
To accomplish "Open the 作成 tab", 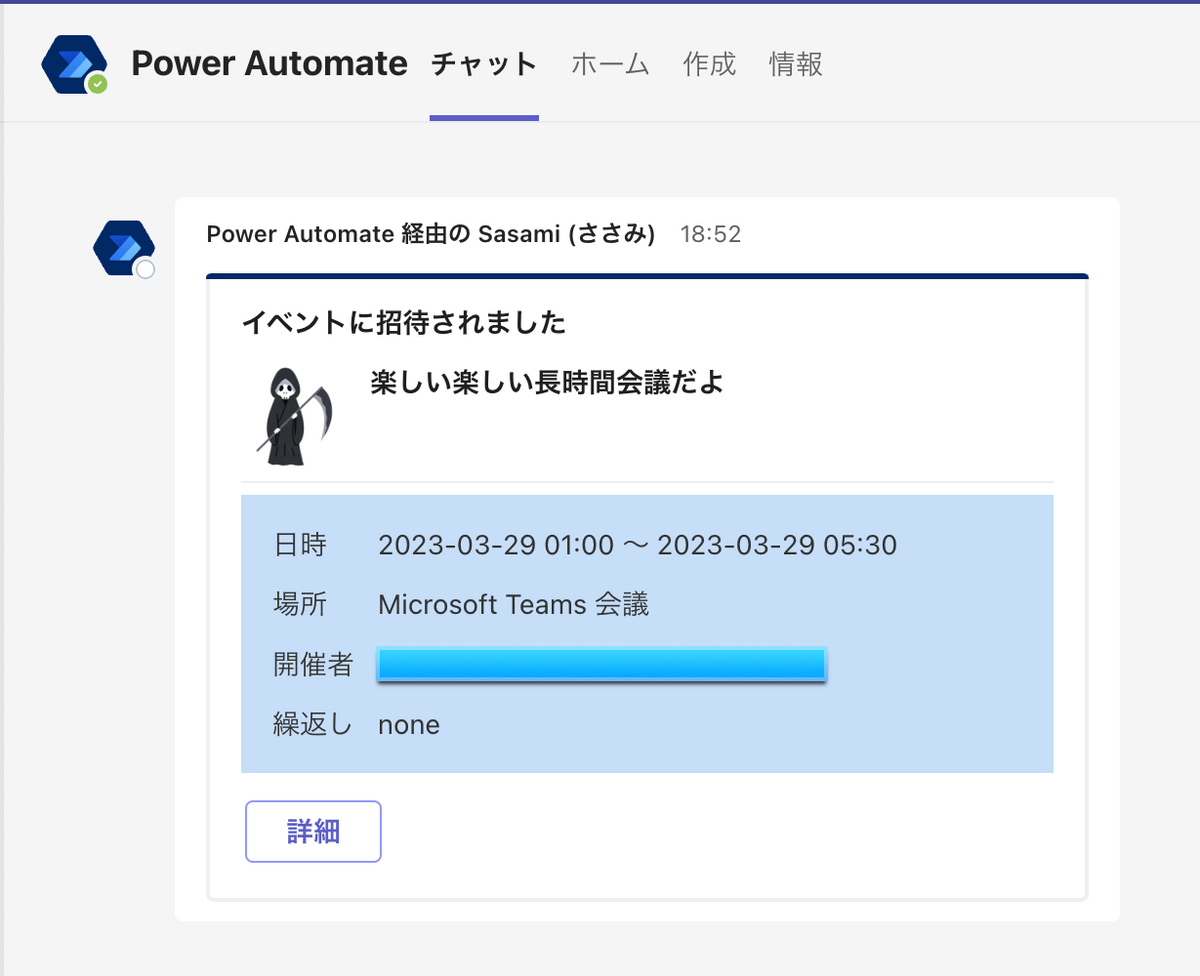I will click(709, 64).
